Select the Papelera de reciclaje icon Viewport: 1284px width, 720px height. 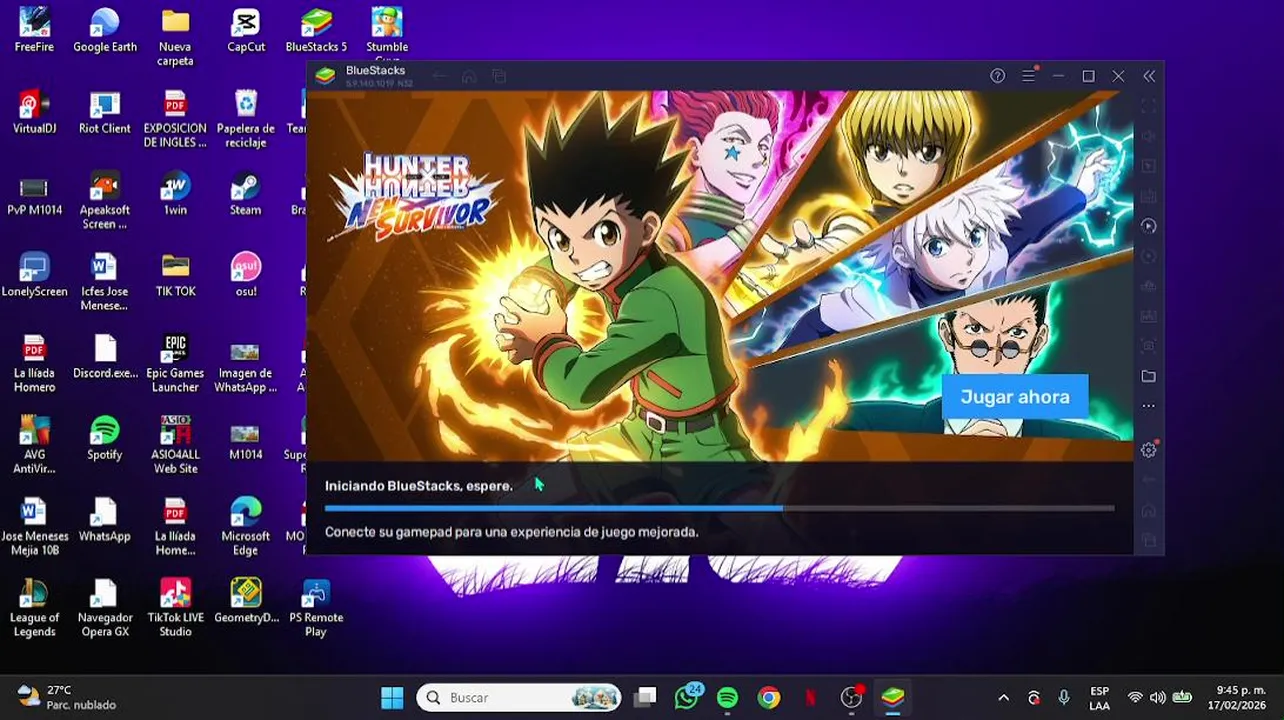pos(246,119)
